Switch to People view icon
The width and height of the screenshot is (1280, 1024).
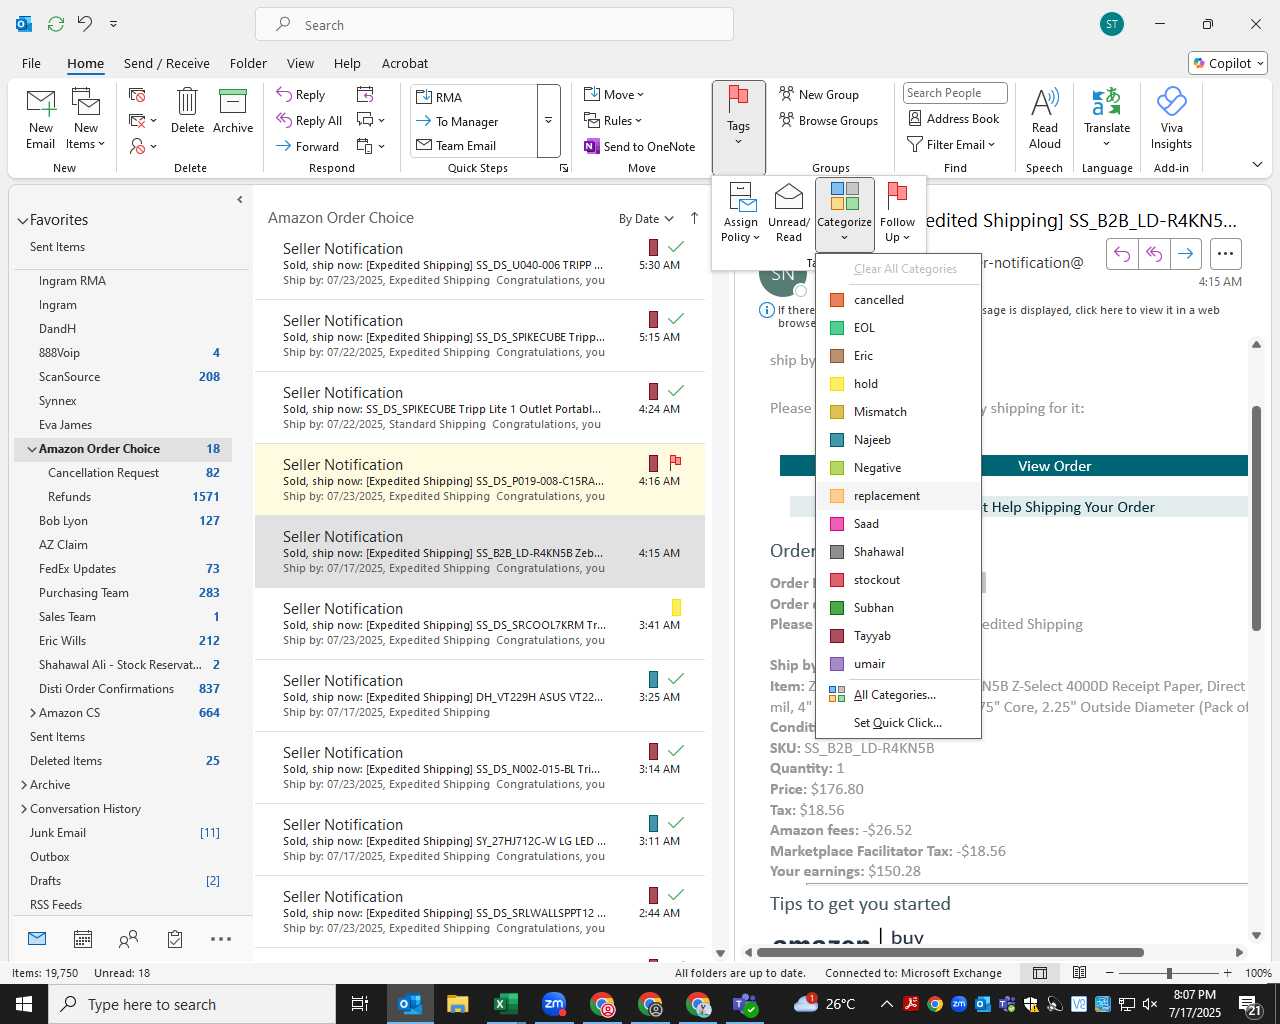click(128, 939)
